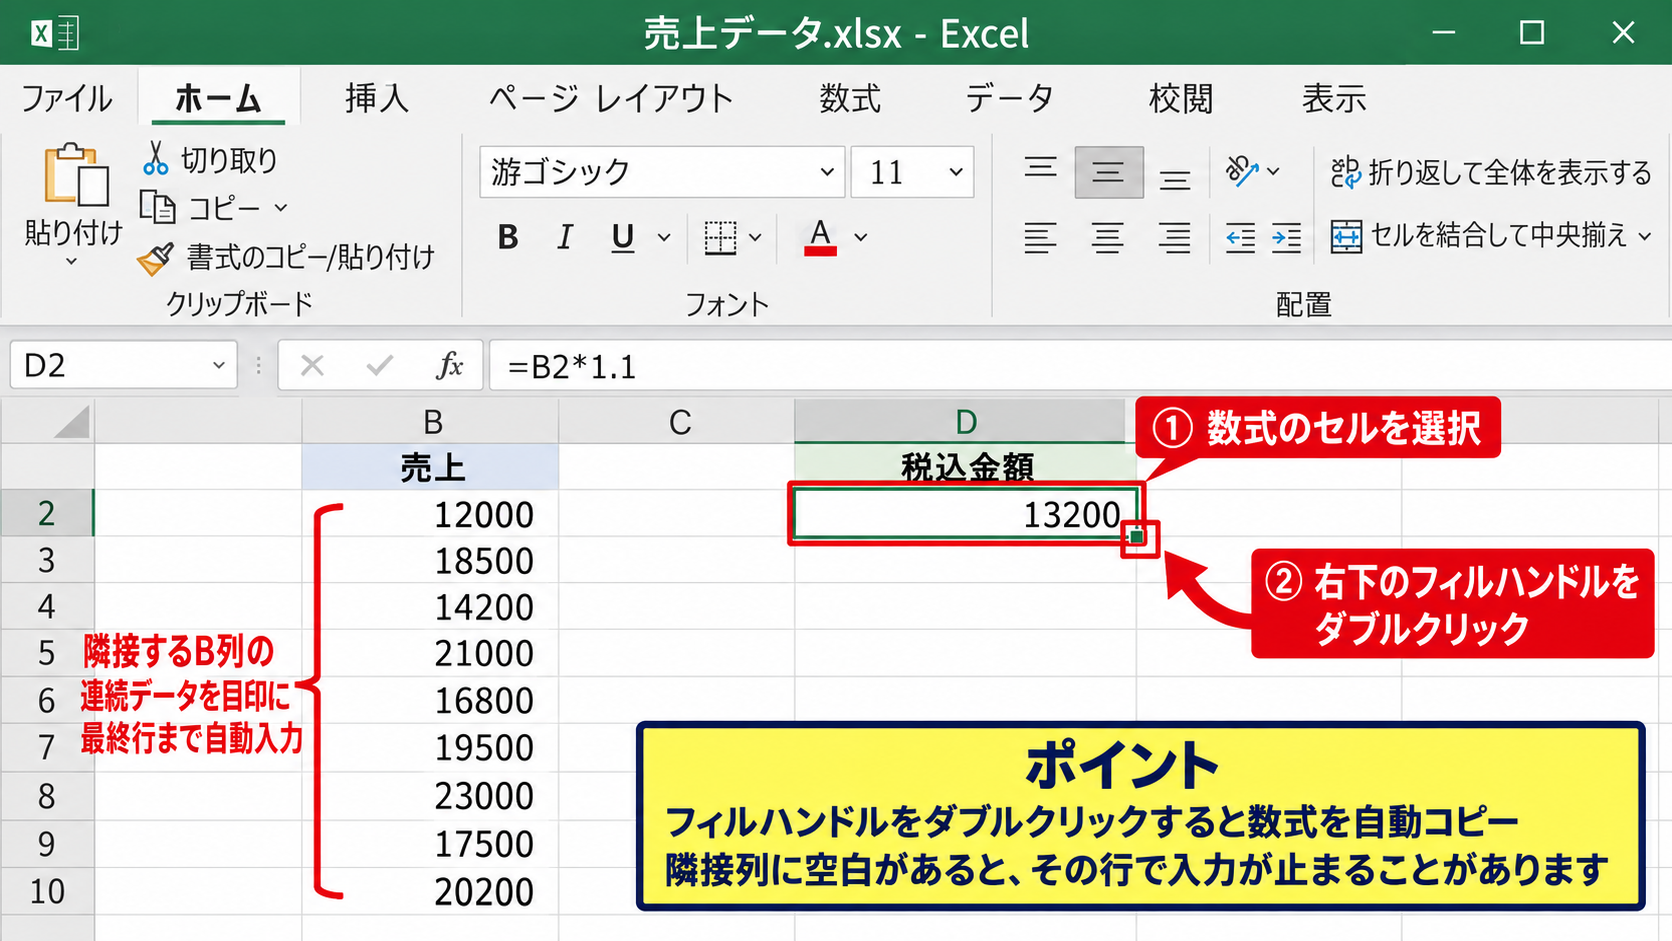Expand the Name Box dropdown arrow
1672x941 pixels.
218,366
